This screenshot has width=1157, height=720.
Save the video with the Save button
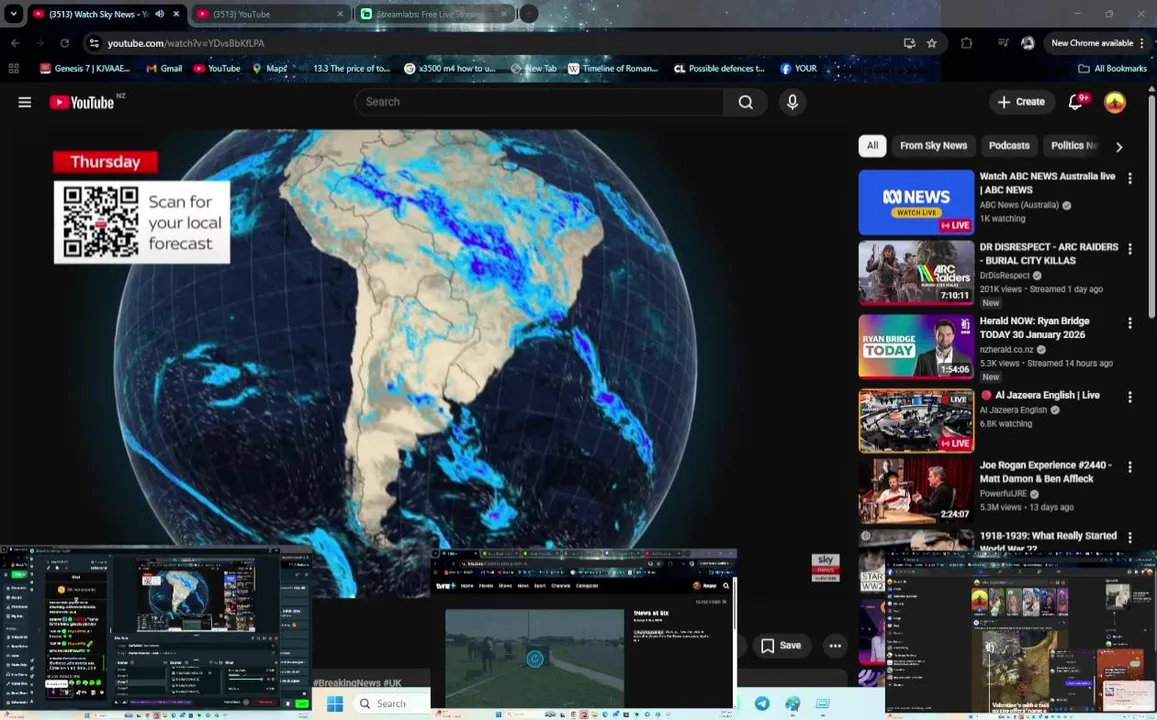[781, 645]
